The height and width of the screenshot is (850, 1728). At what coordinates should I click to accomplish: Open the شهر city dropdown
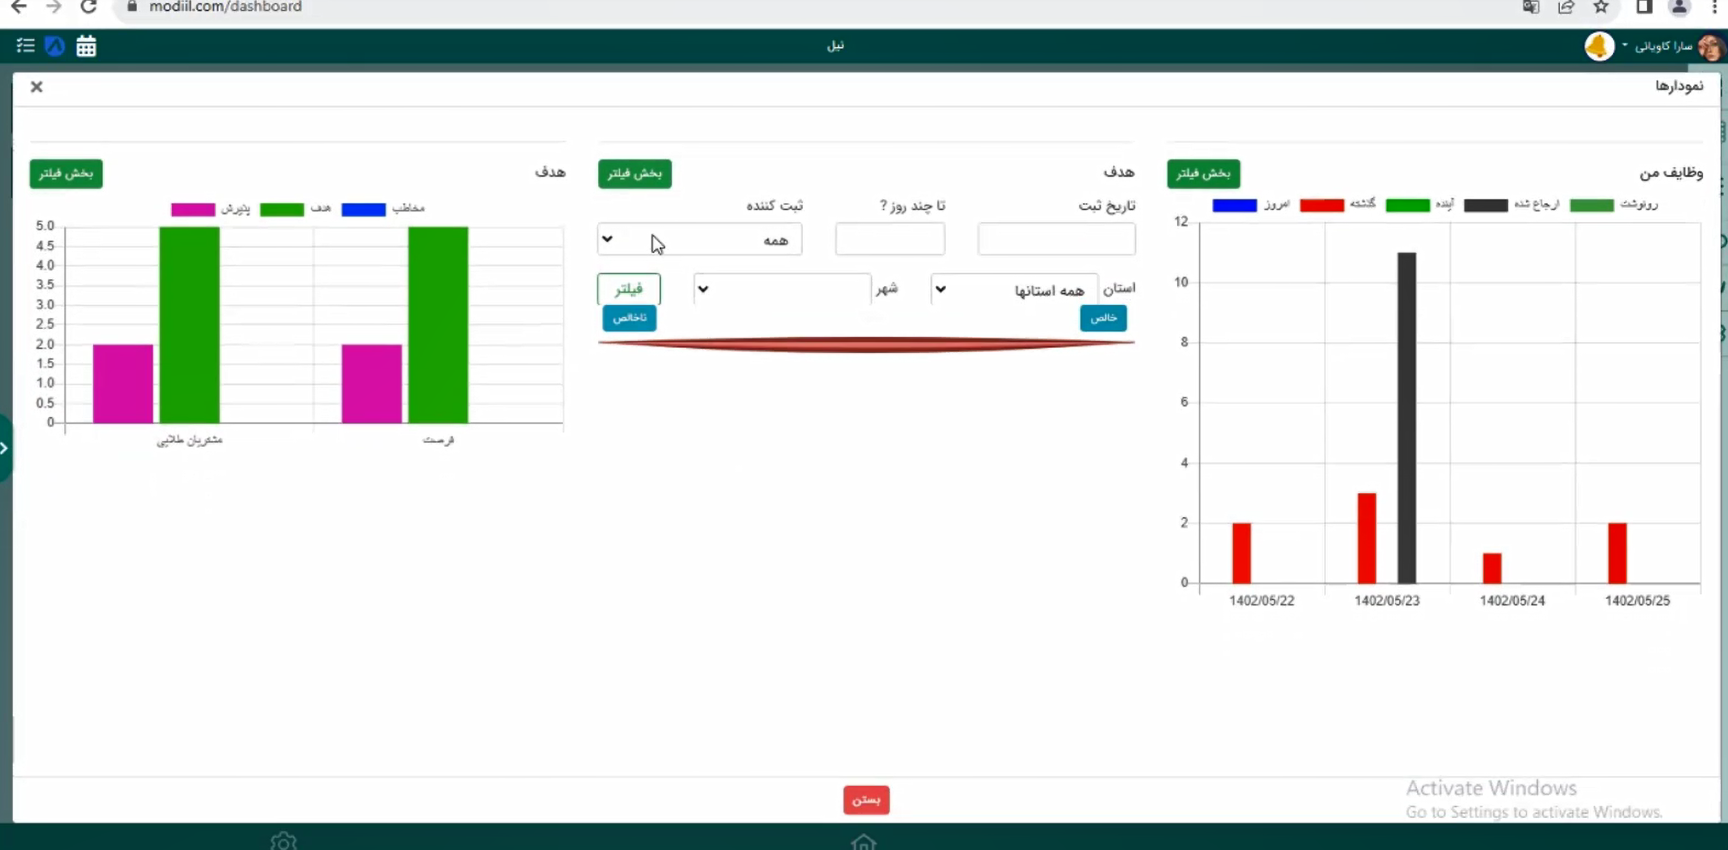tap(781, 290)
